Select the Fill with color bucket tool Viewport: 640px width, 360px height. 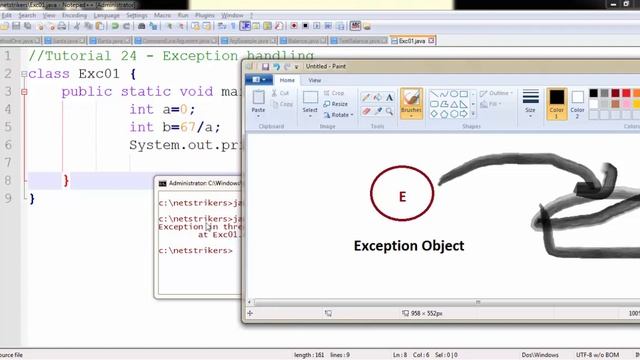378,97
